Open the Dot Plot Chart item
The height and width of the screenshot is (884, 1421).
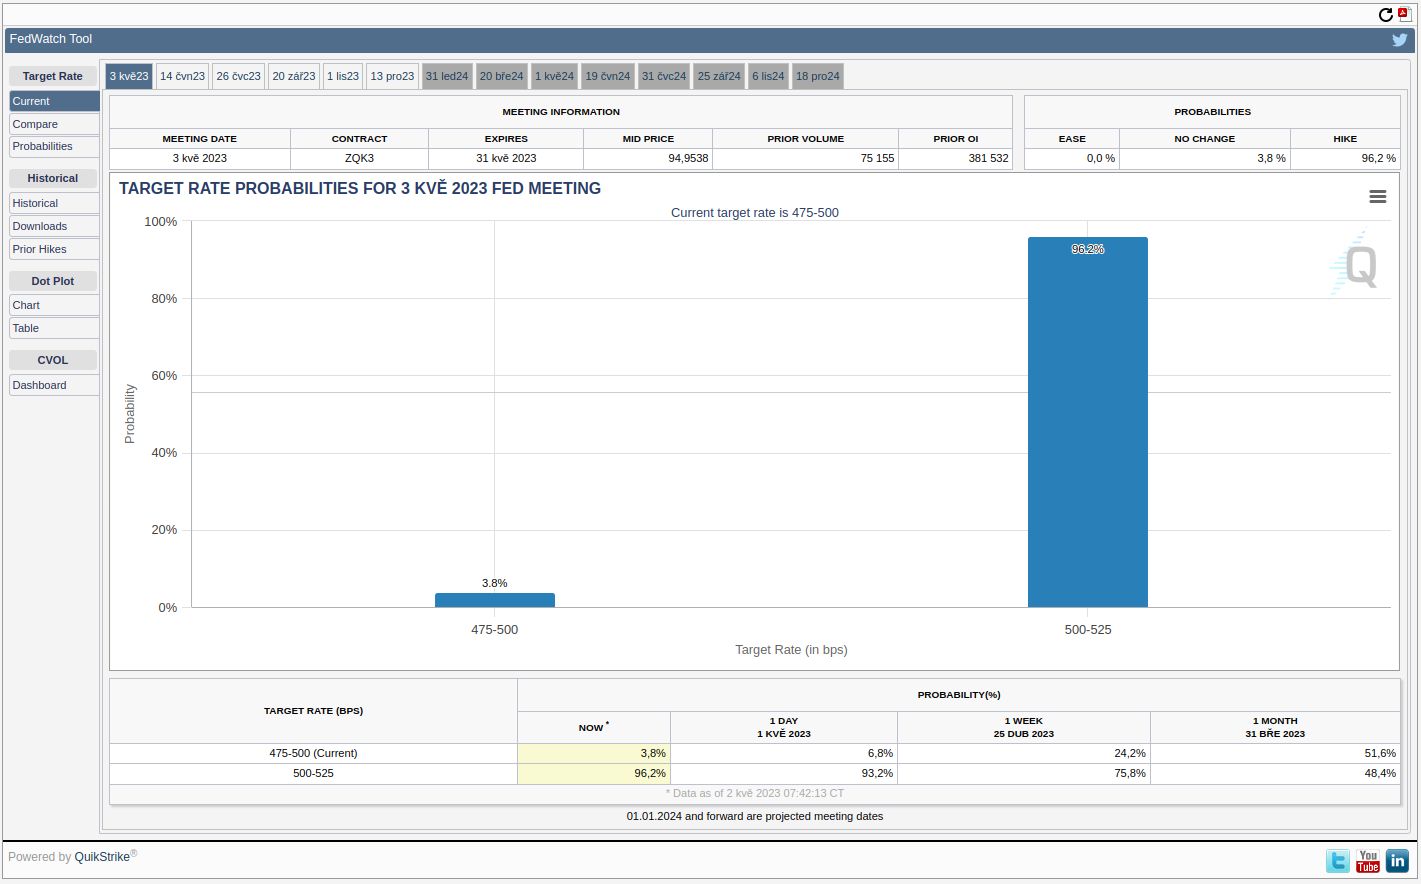click(x=54, y=305)
